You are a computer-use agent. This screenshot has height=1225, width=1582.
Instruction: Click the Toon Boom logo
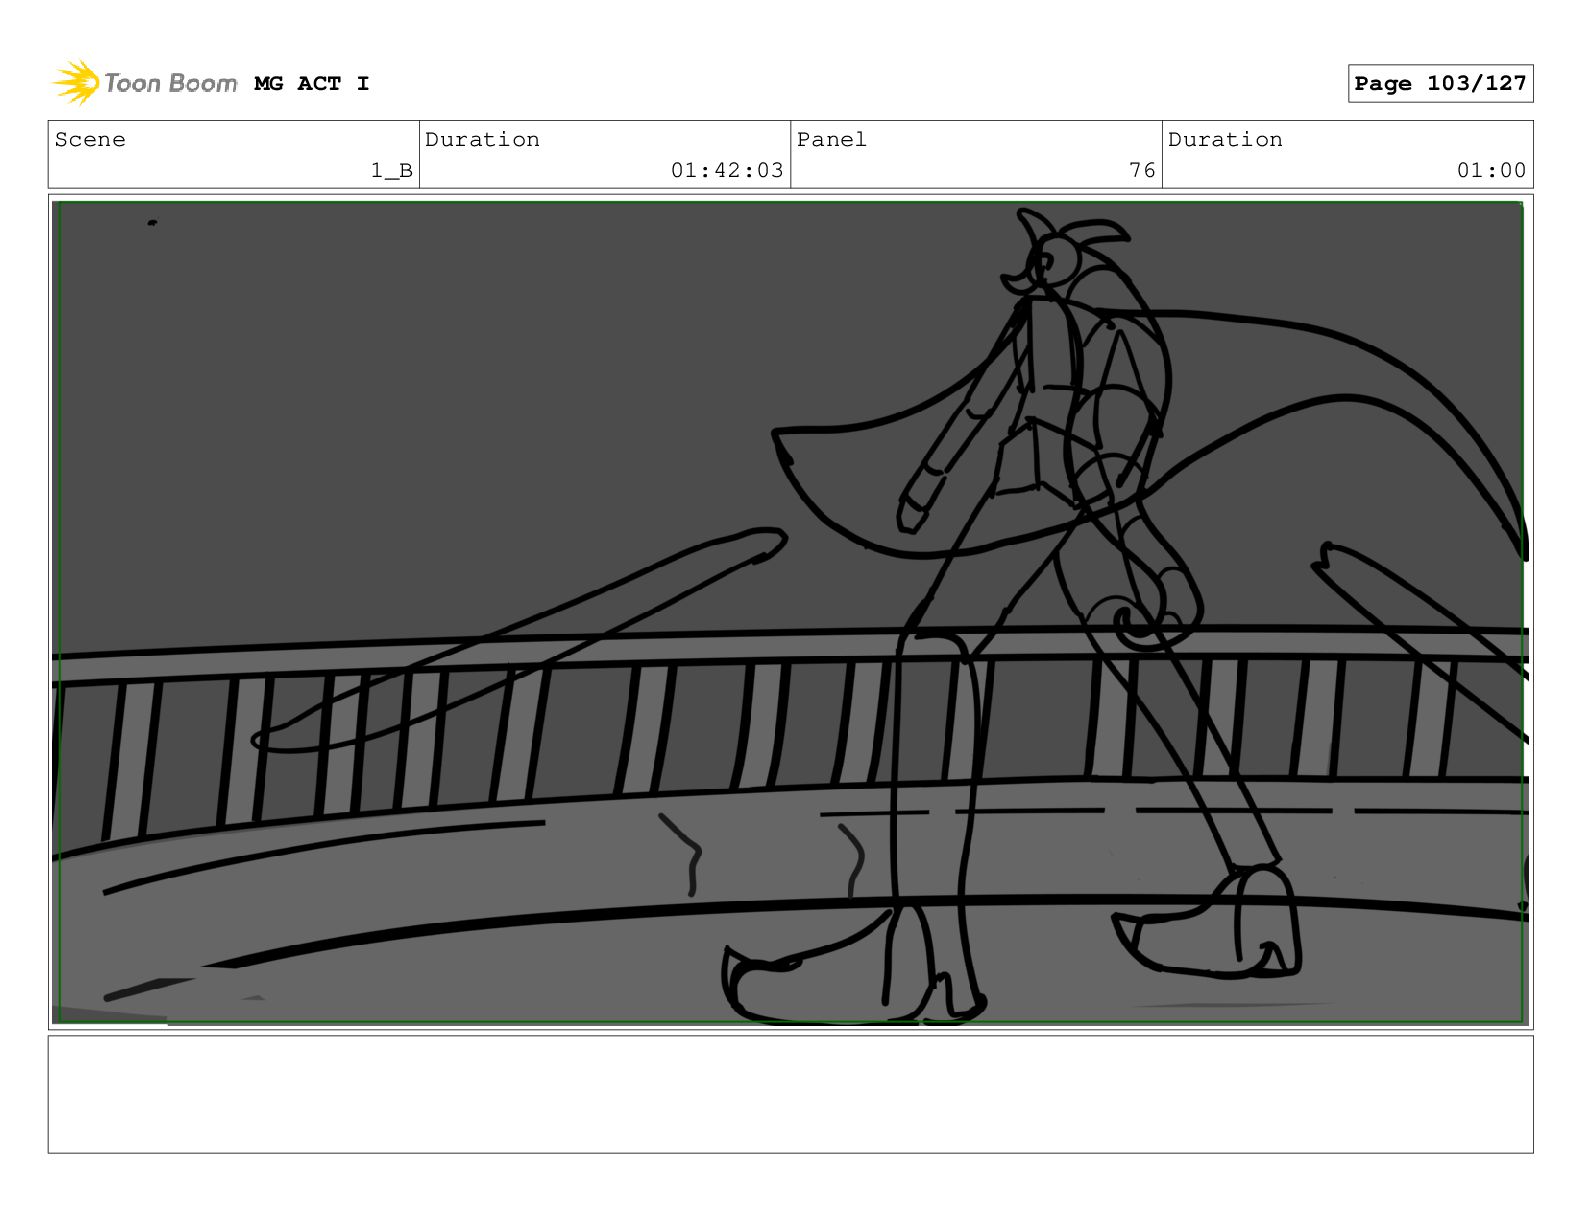[145, 82]
